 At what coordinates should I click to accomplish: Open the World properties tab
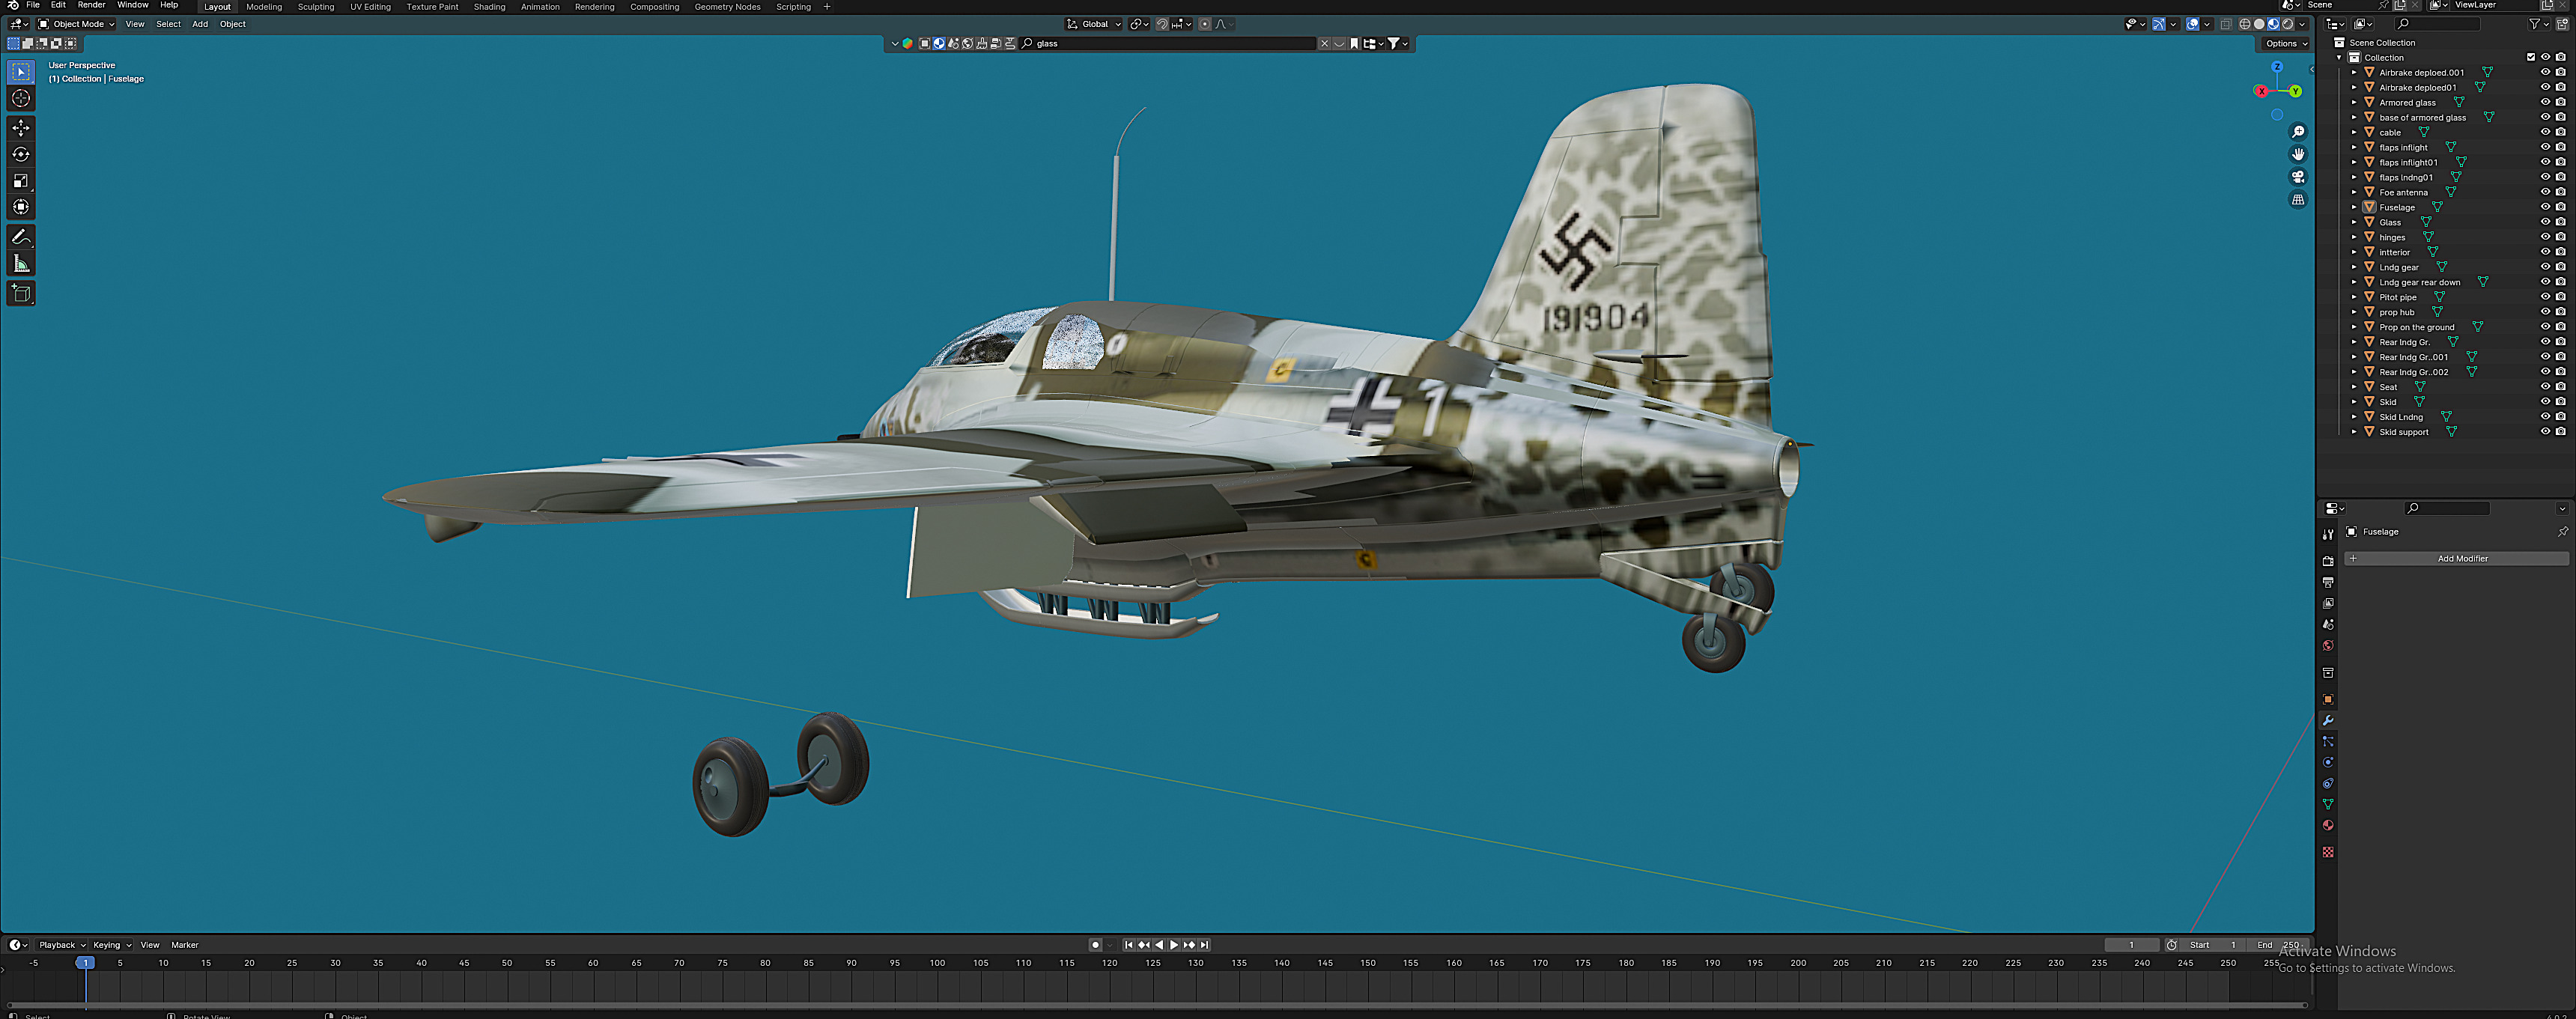pos(2328,645)
